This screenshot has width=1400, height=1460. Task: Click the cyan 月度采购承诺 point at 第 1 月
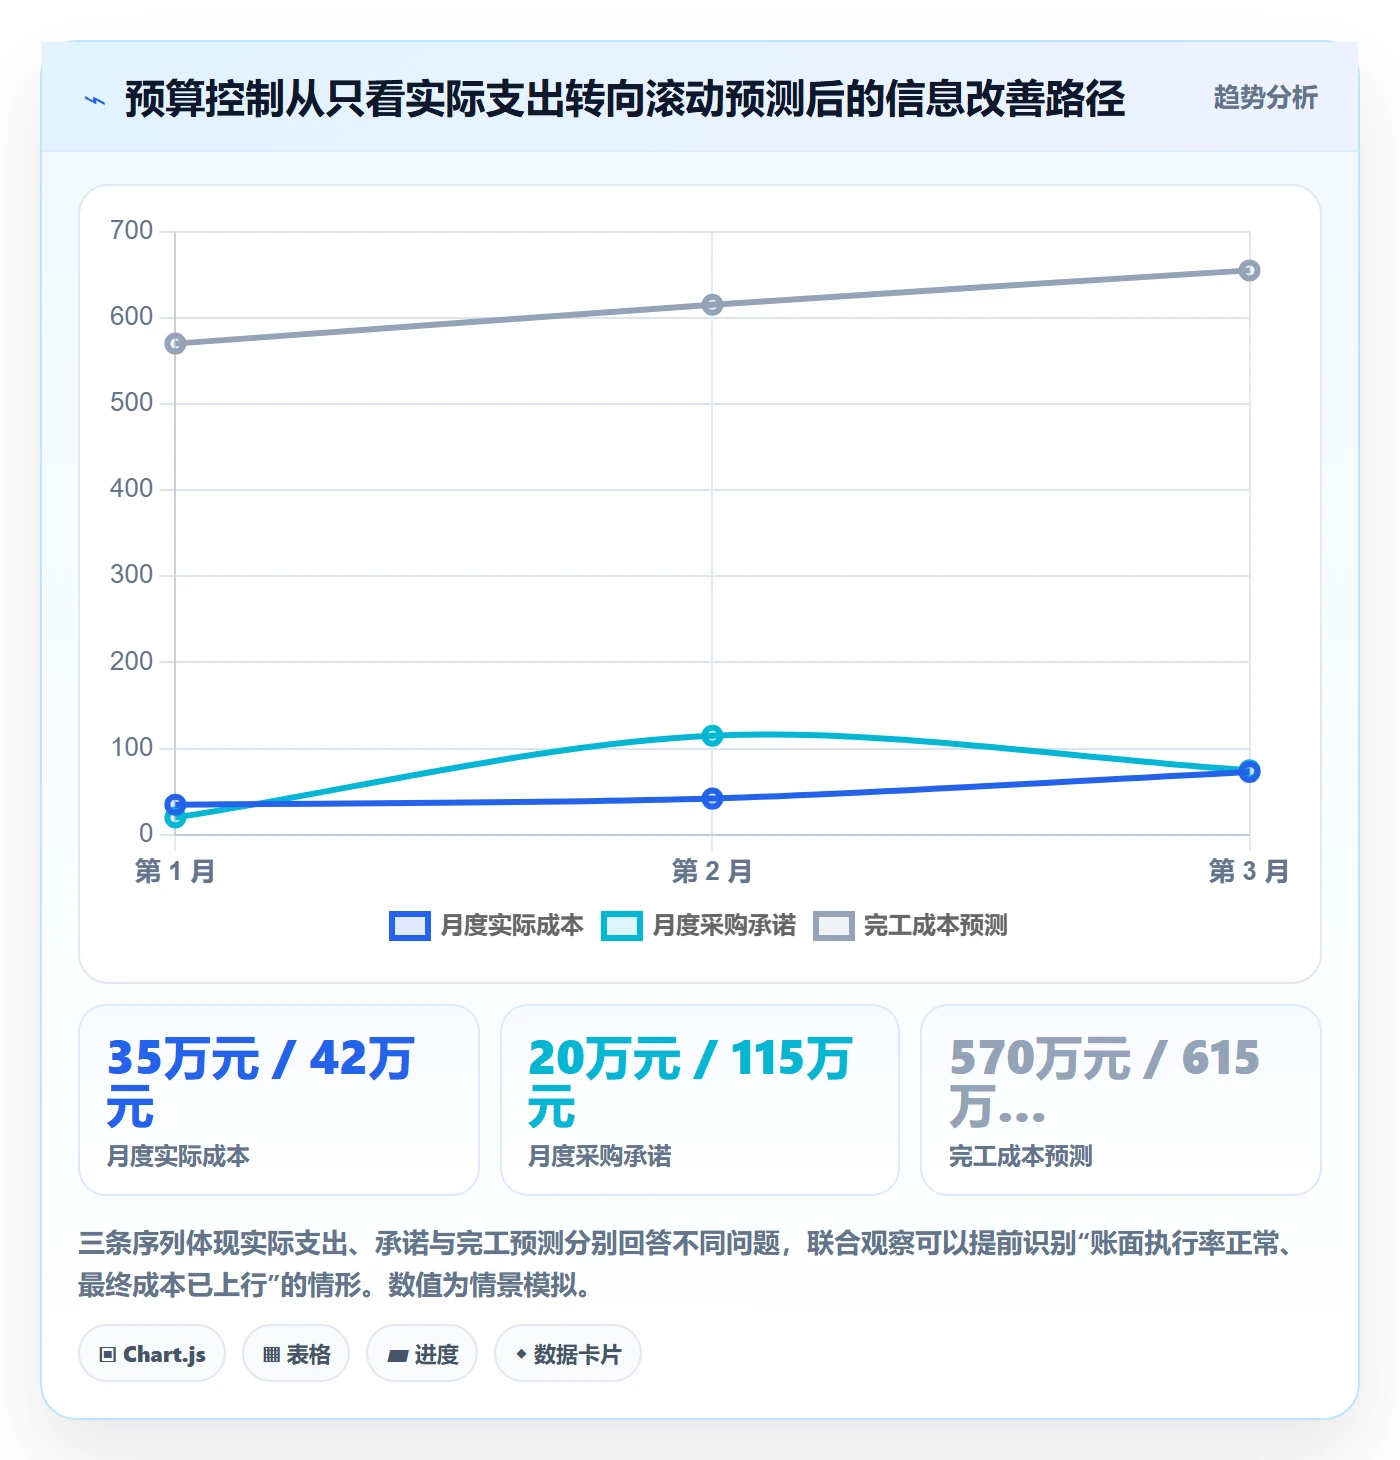click(175, 818)
